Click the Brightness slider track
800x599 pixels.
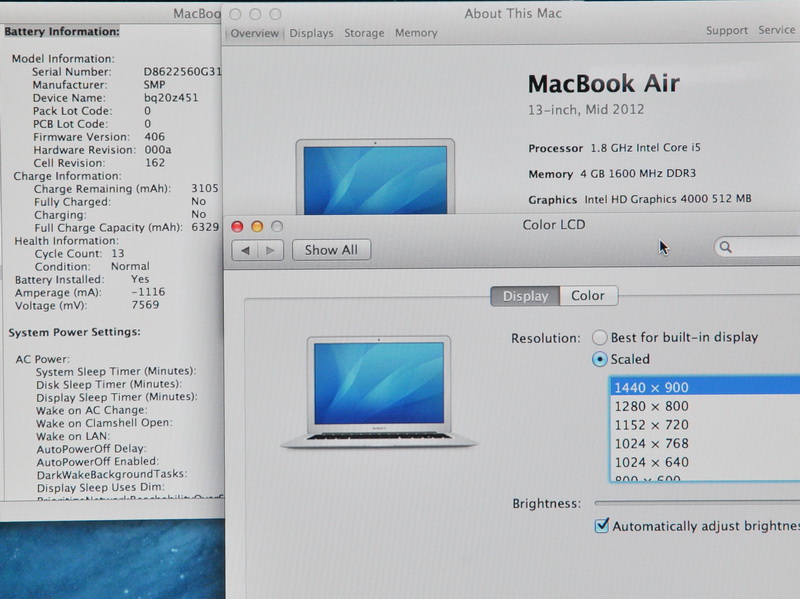pos(697,503)
